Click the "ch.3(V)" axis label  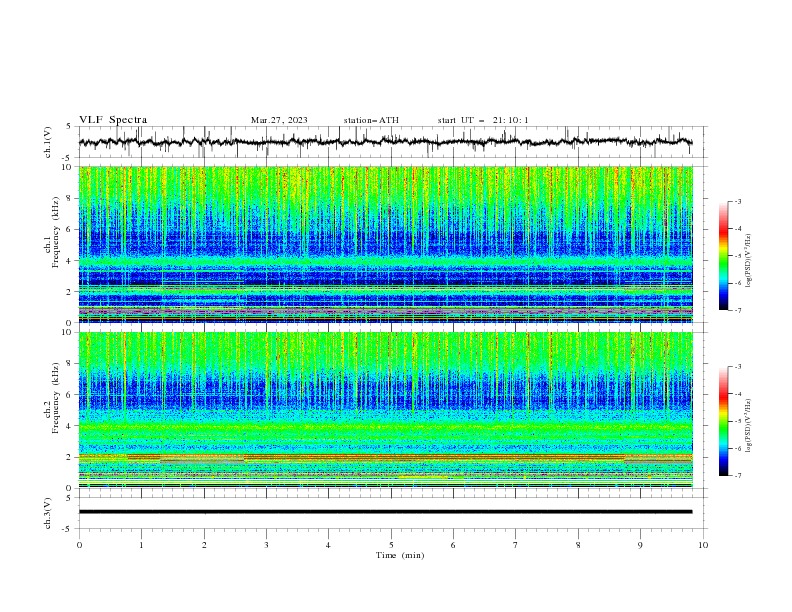click(x=48, y=513)
